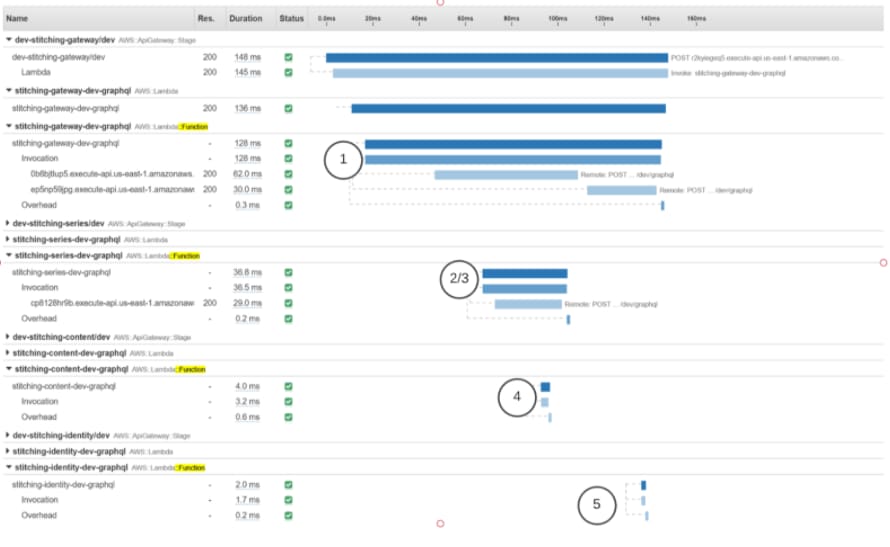Select the 136 ms stitching-gateway timeline bar

(x=509, y=108)
